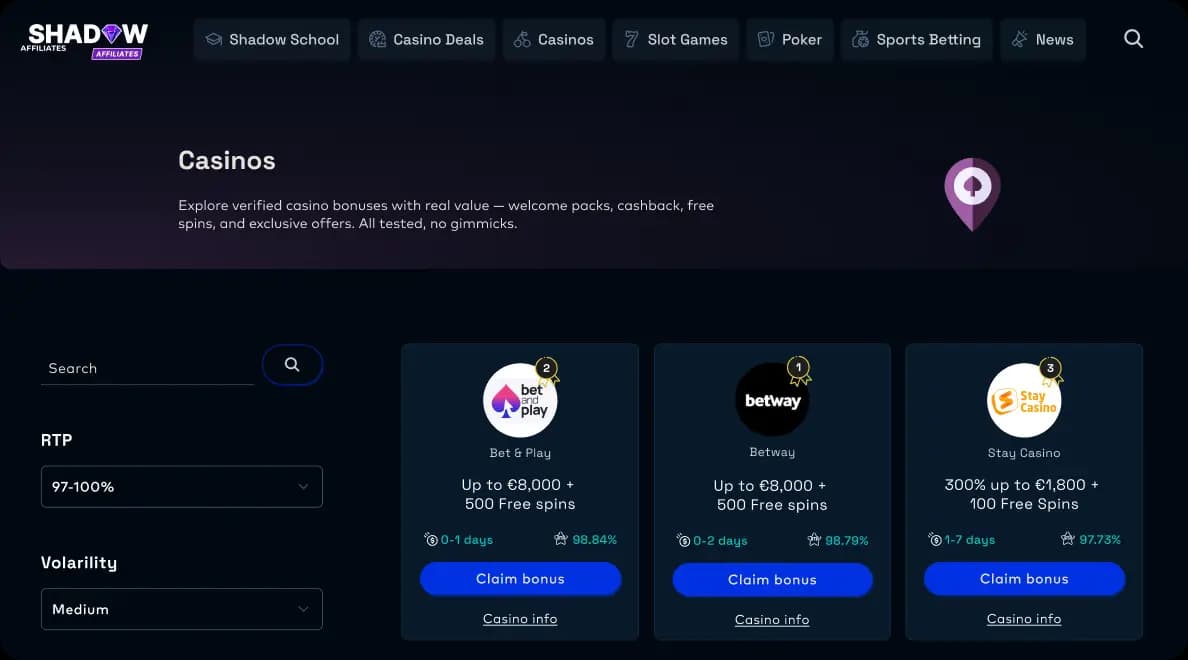The height and width of the screenshot is (660, 1188).
Task: Click the payout coin icon on Betway card
Action: pos(681,540)
